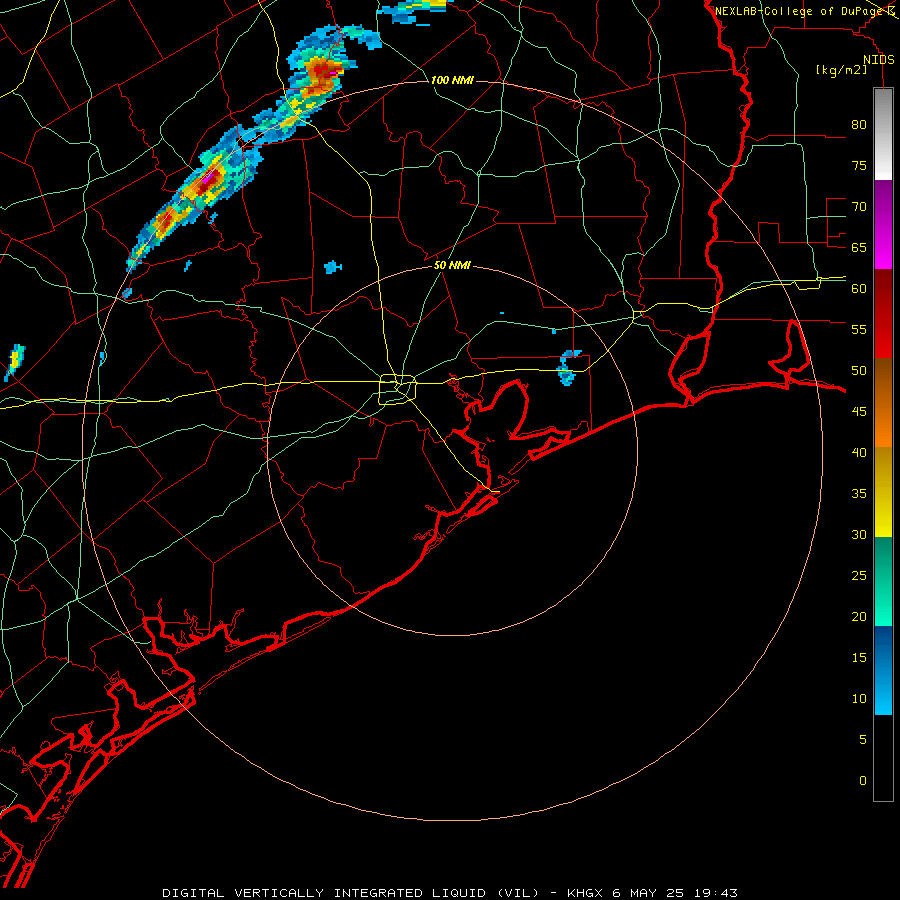Click the NIDS label above the legend

click(x=878, y=60)
